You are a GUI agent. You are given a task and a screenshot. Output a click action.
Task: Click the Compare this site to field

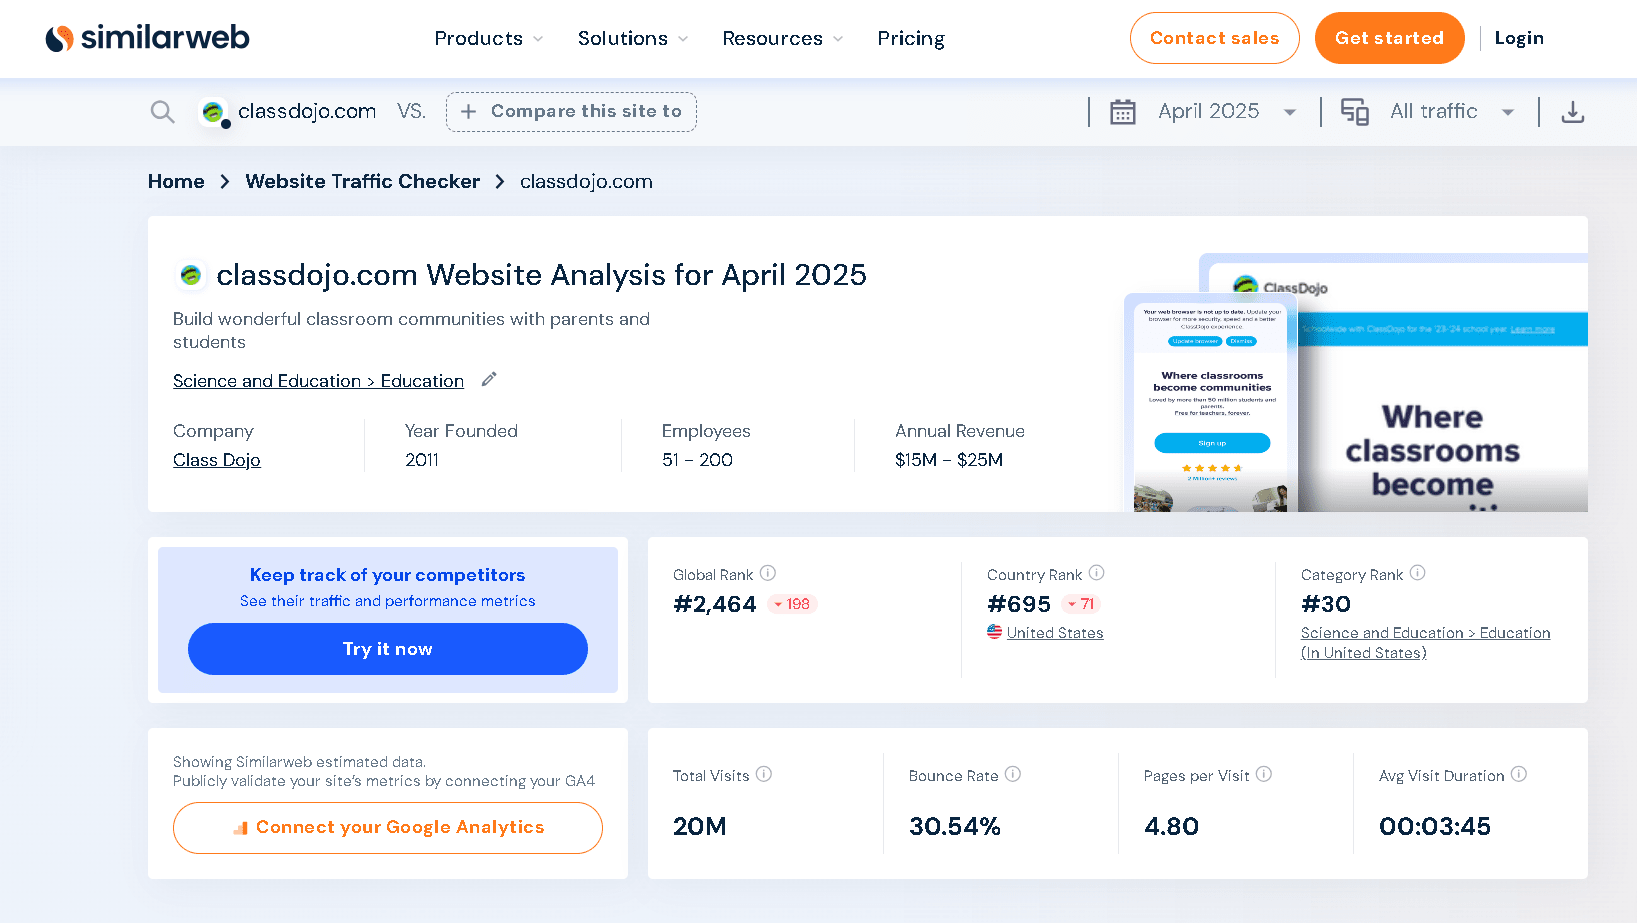571,112
